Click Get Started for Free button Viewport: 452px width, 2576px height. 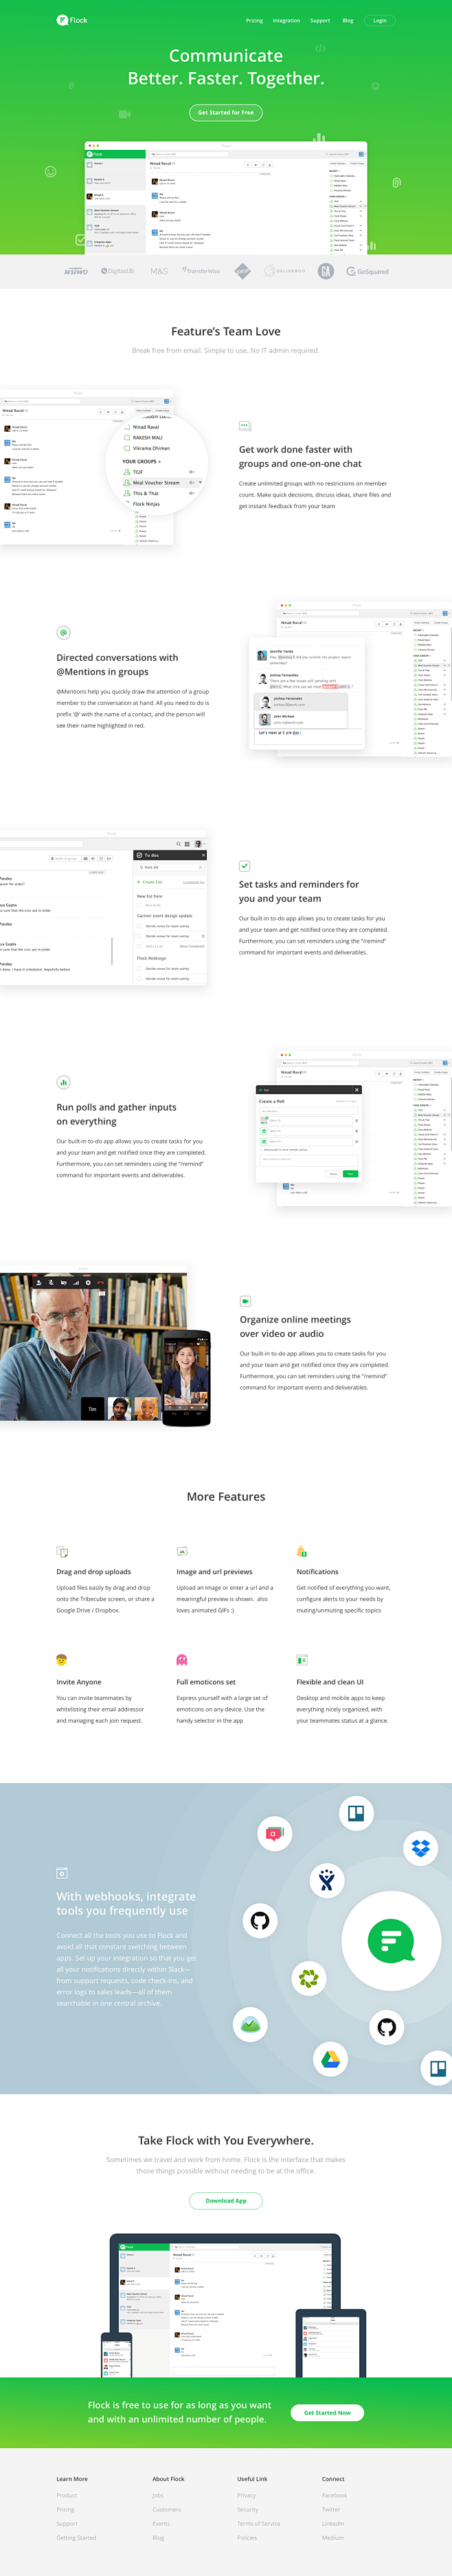click(226, 112)
